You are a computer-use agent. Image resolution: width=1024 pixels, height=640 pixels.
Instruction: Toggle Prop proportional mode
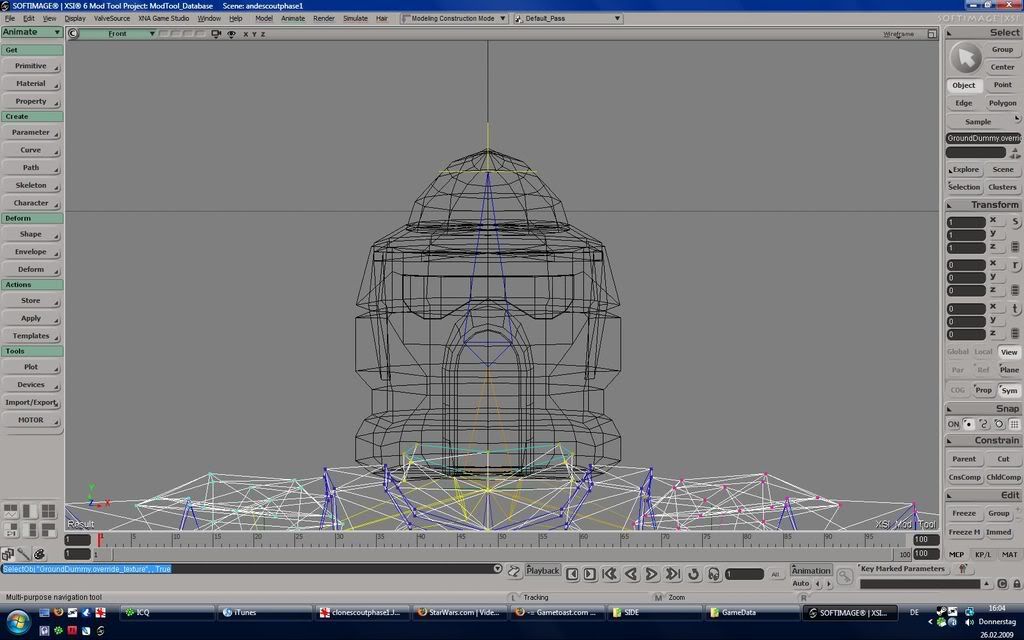[x=984, y=390]
